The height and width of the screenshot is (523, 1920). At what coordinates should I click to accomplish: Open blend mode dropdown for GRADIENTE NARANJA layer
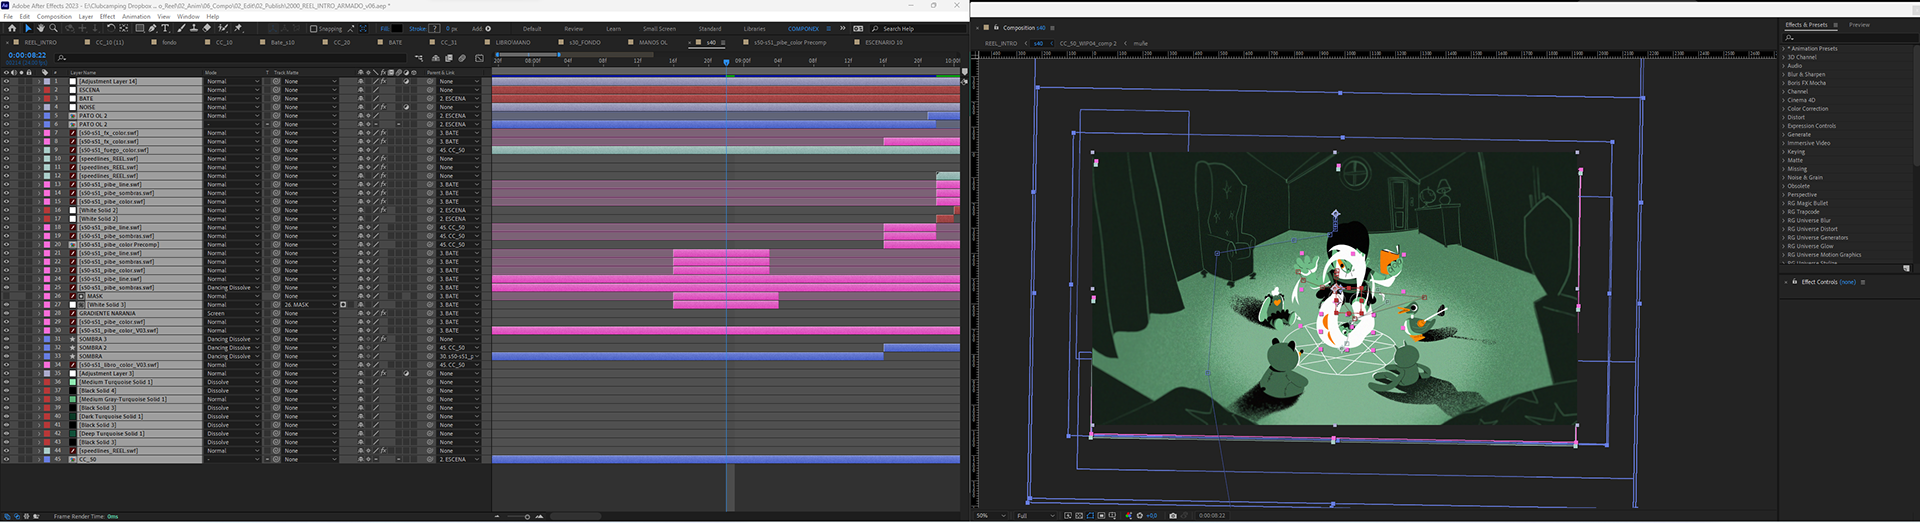click(233, 313)
